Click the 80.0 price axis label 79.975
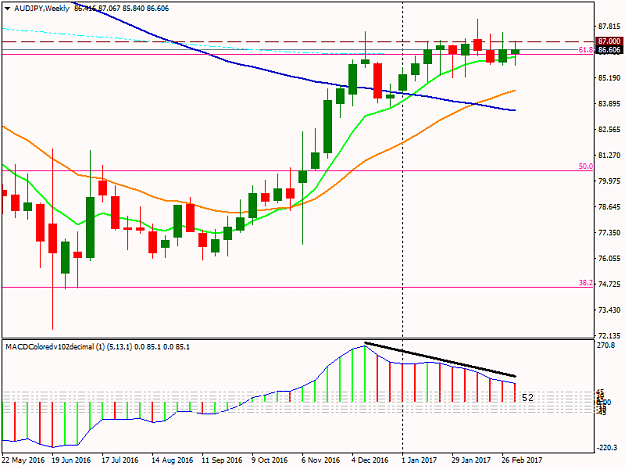Viewport: 625px width, 469px height. coord(609,181)
